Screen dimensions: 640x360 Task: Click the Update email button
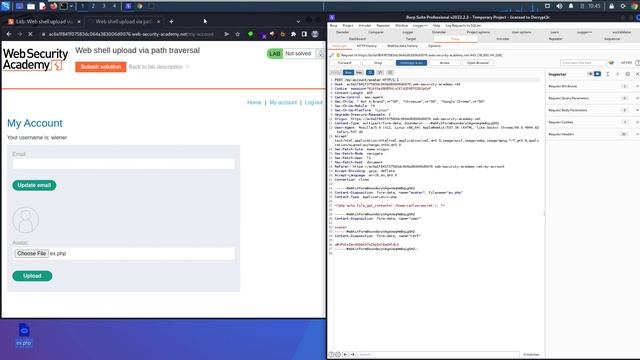(x=34, y=185)
